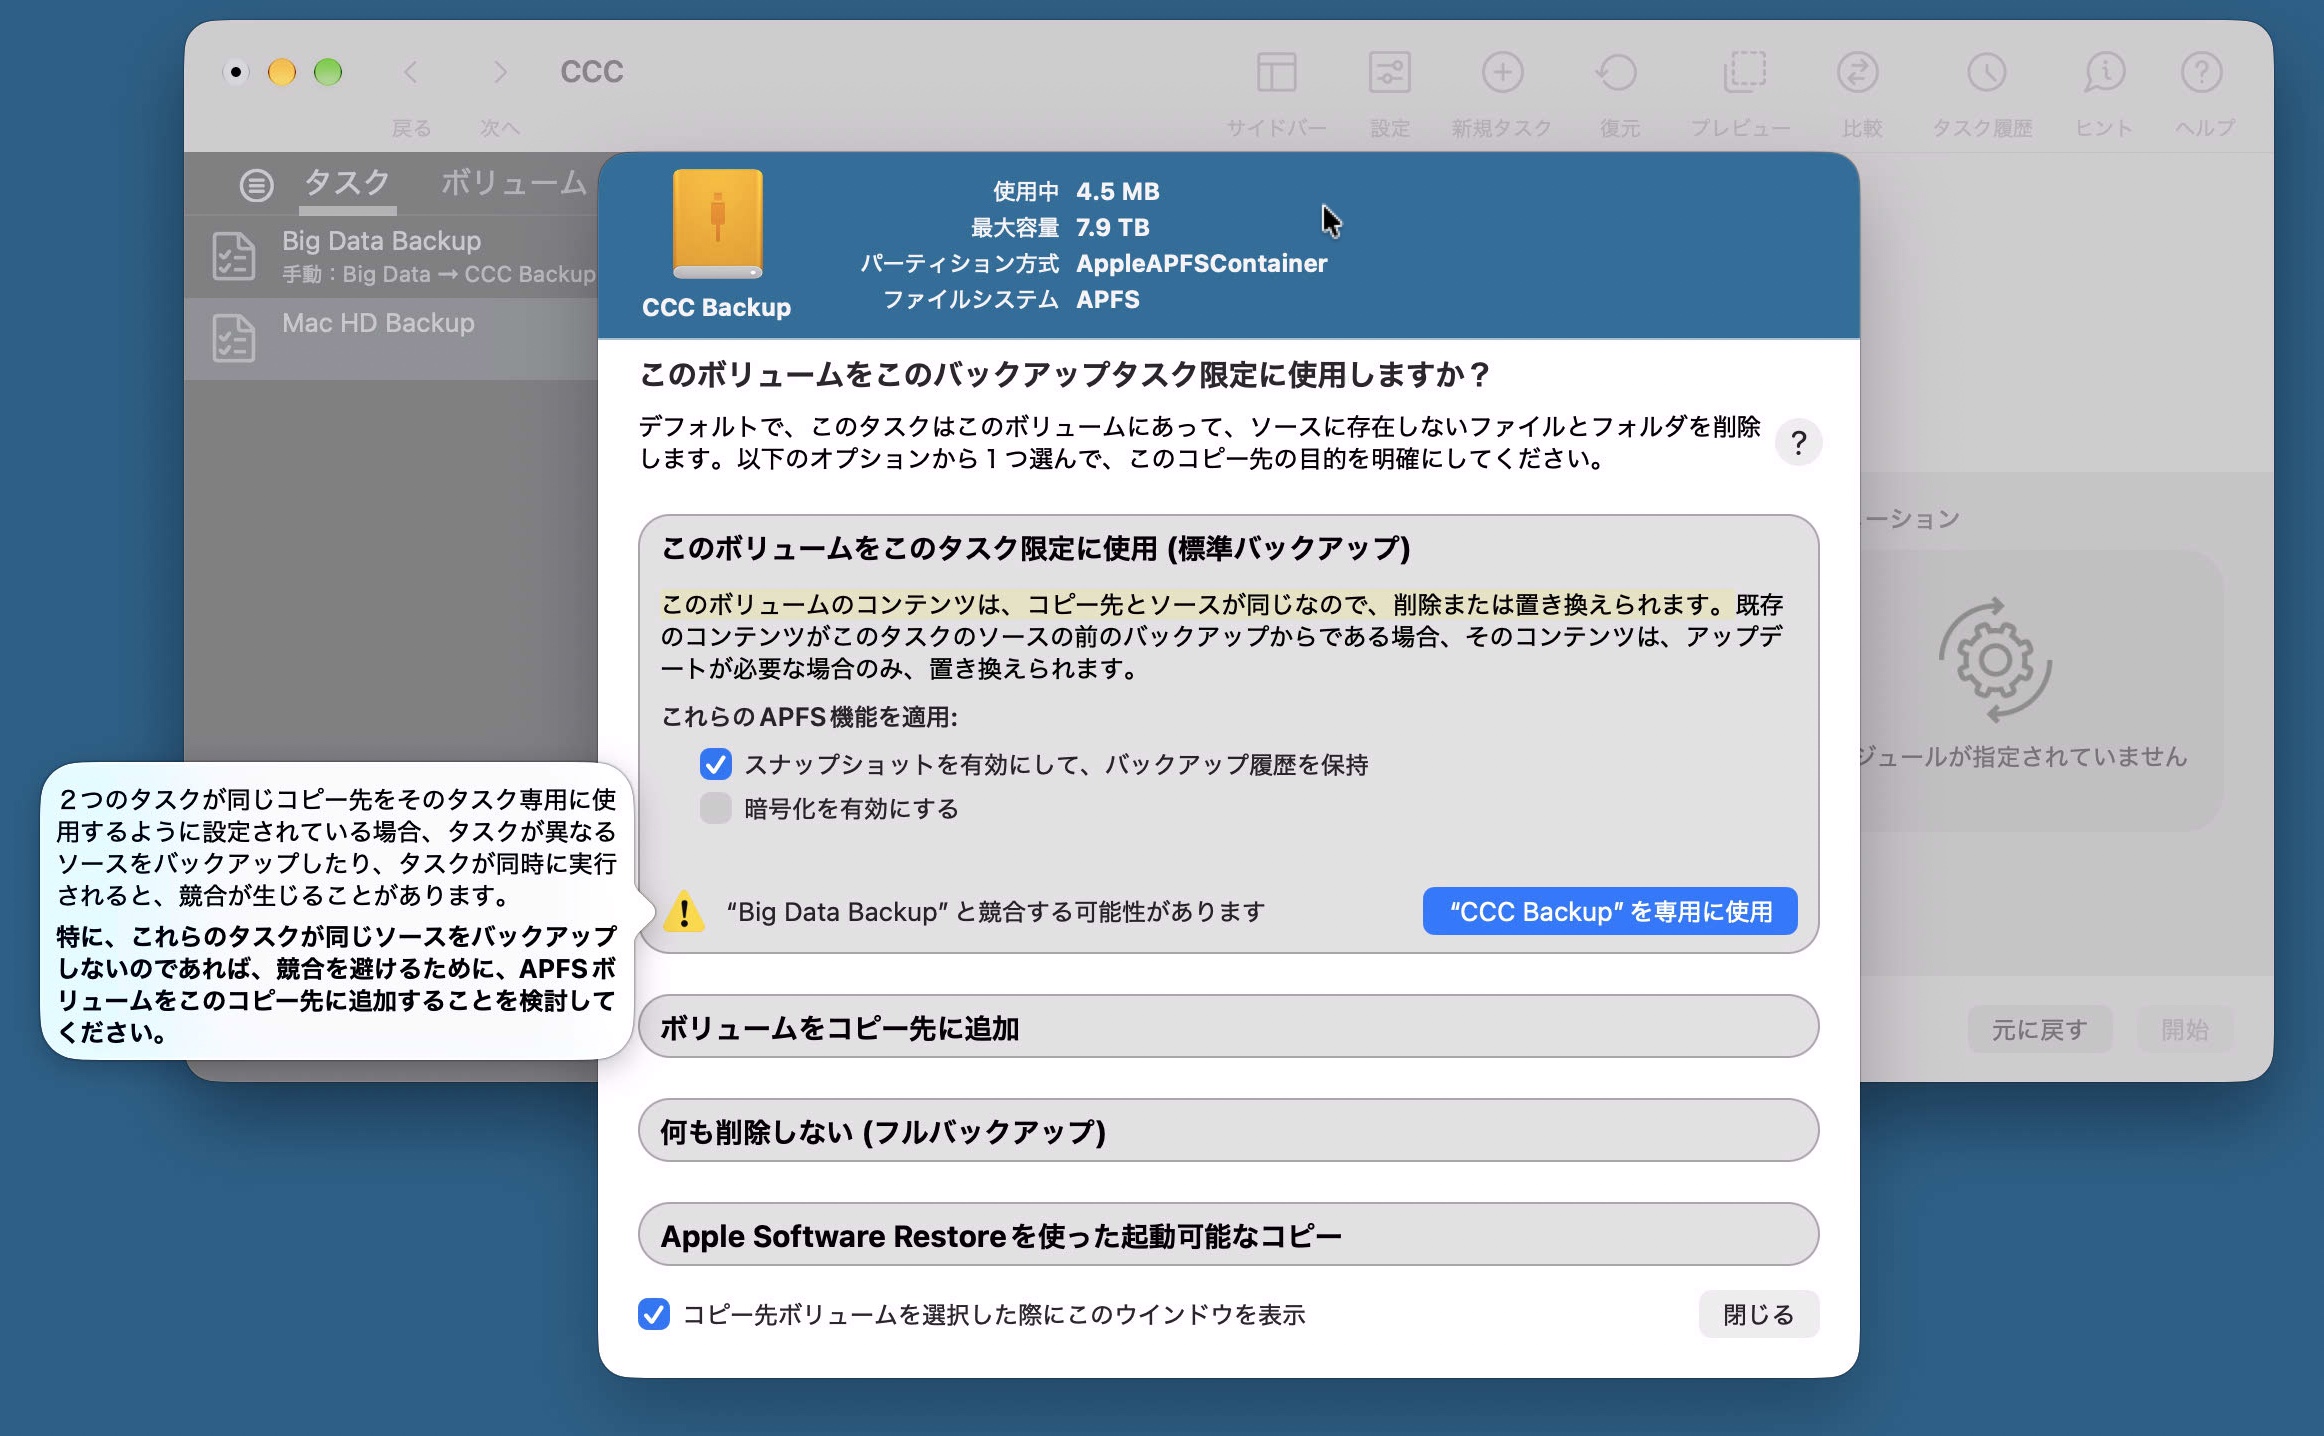This screenshot has width=2324, height=1436.
Task: Click the 元に戻す revert button
Action: pyautogui.click(x=2040, y=1029)
